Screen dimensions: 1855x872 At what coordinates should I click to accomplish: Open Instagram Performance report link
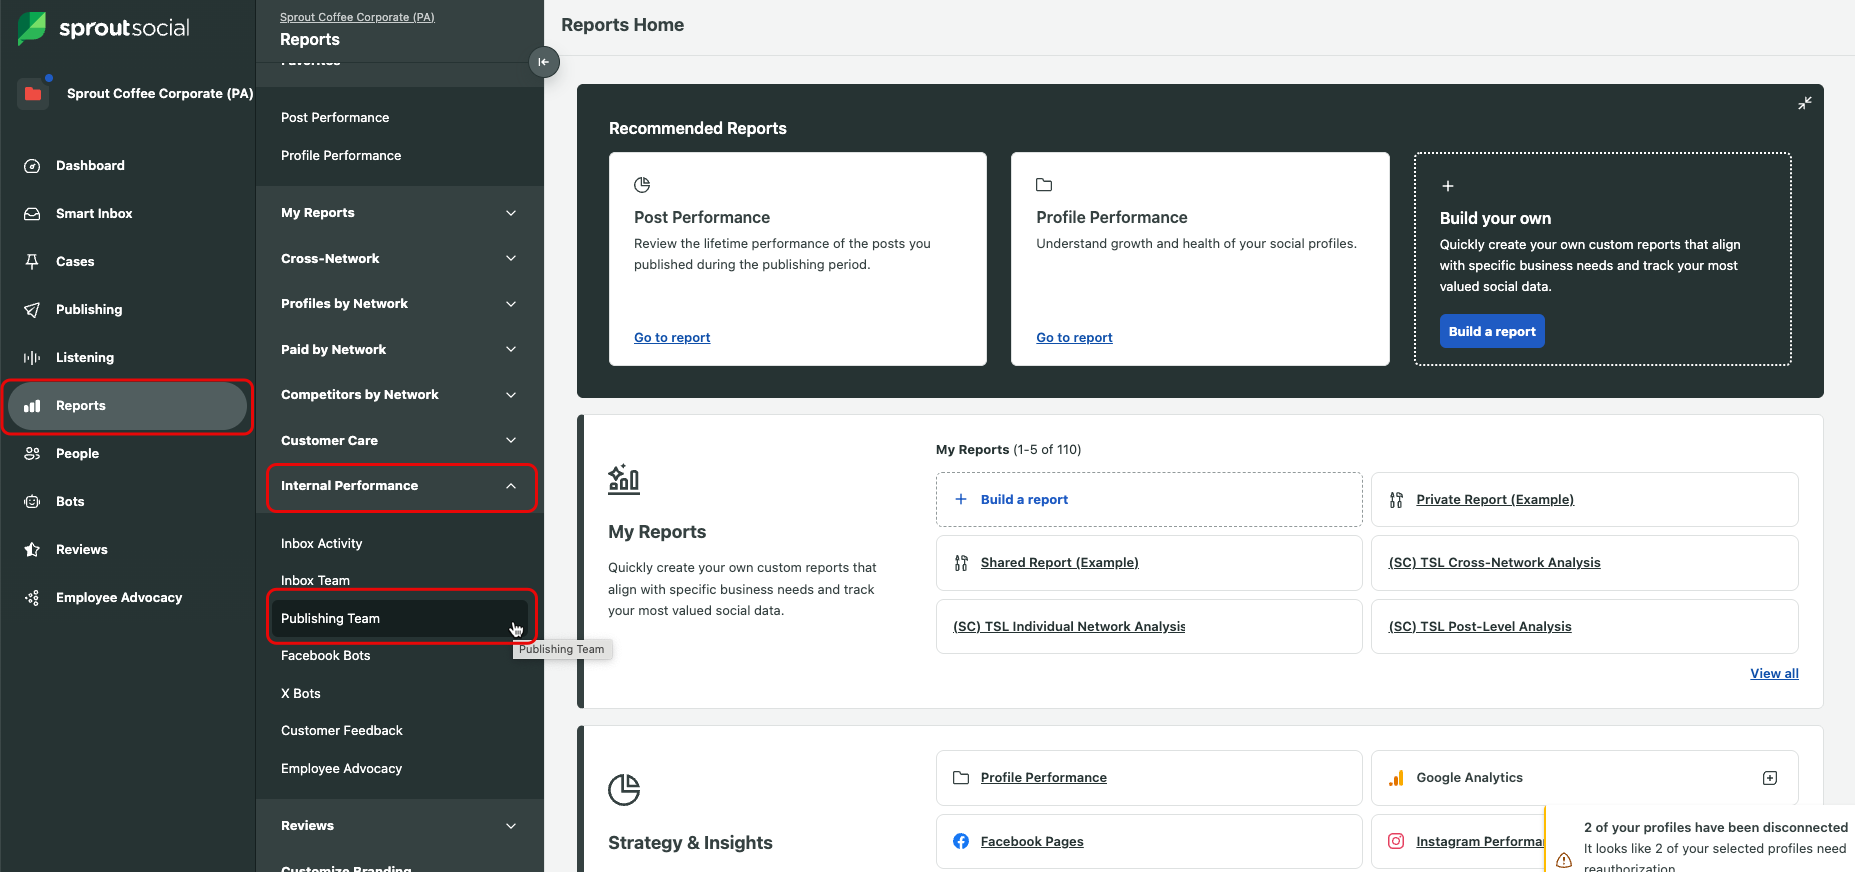tap(1480, 842)
